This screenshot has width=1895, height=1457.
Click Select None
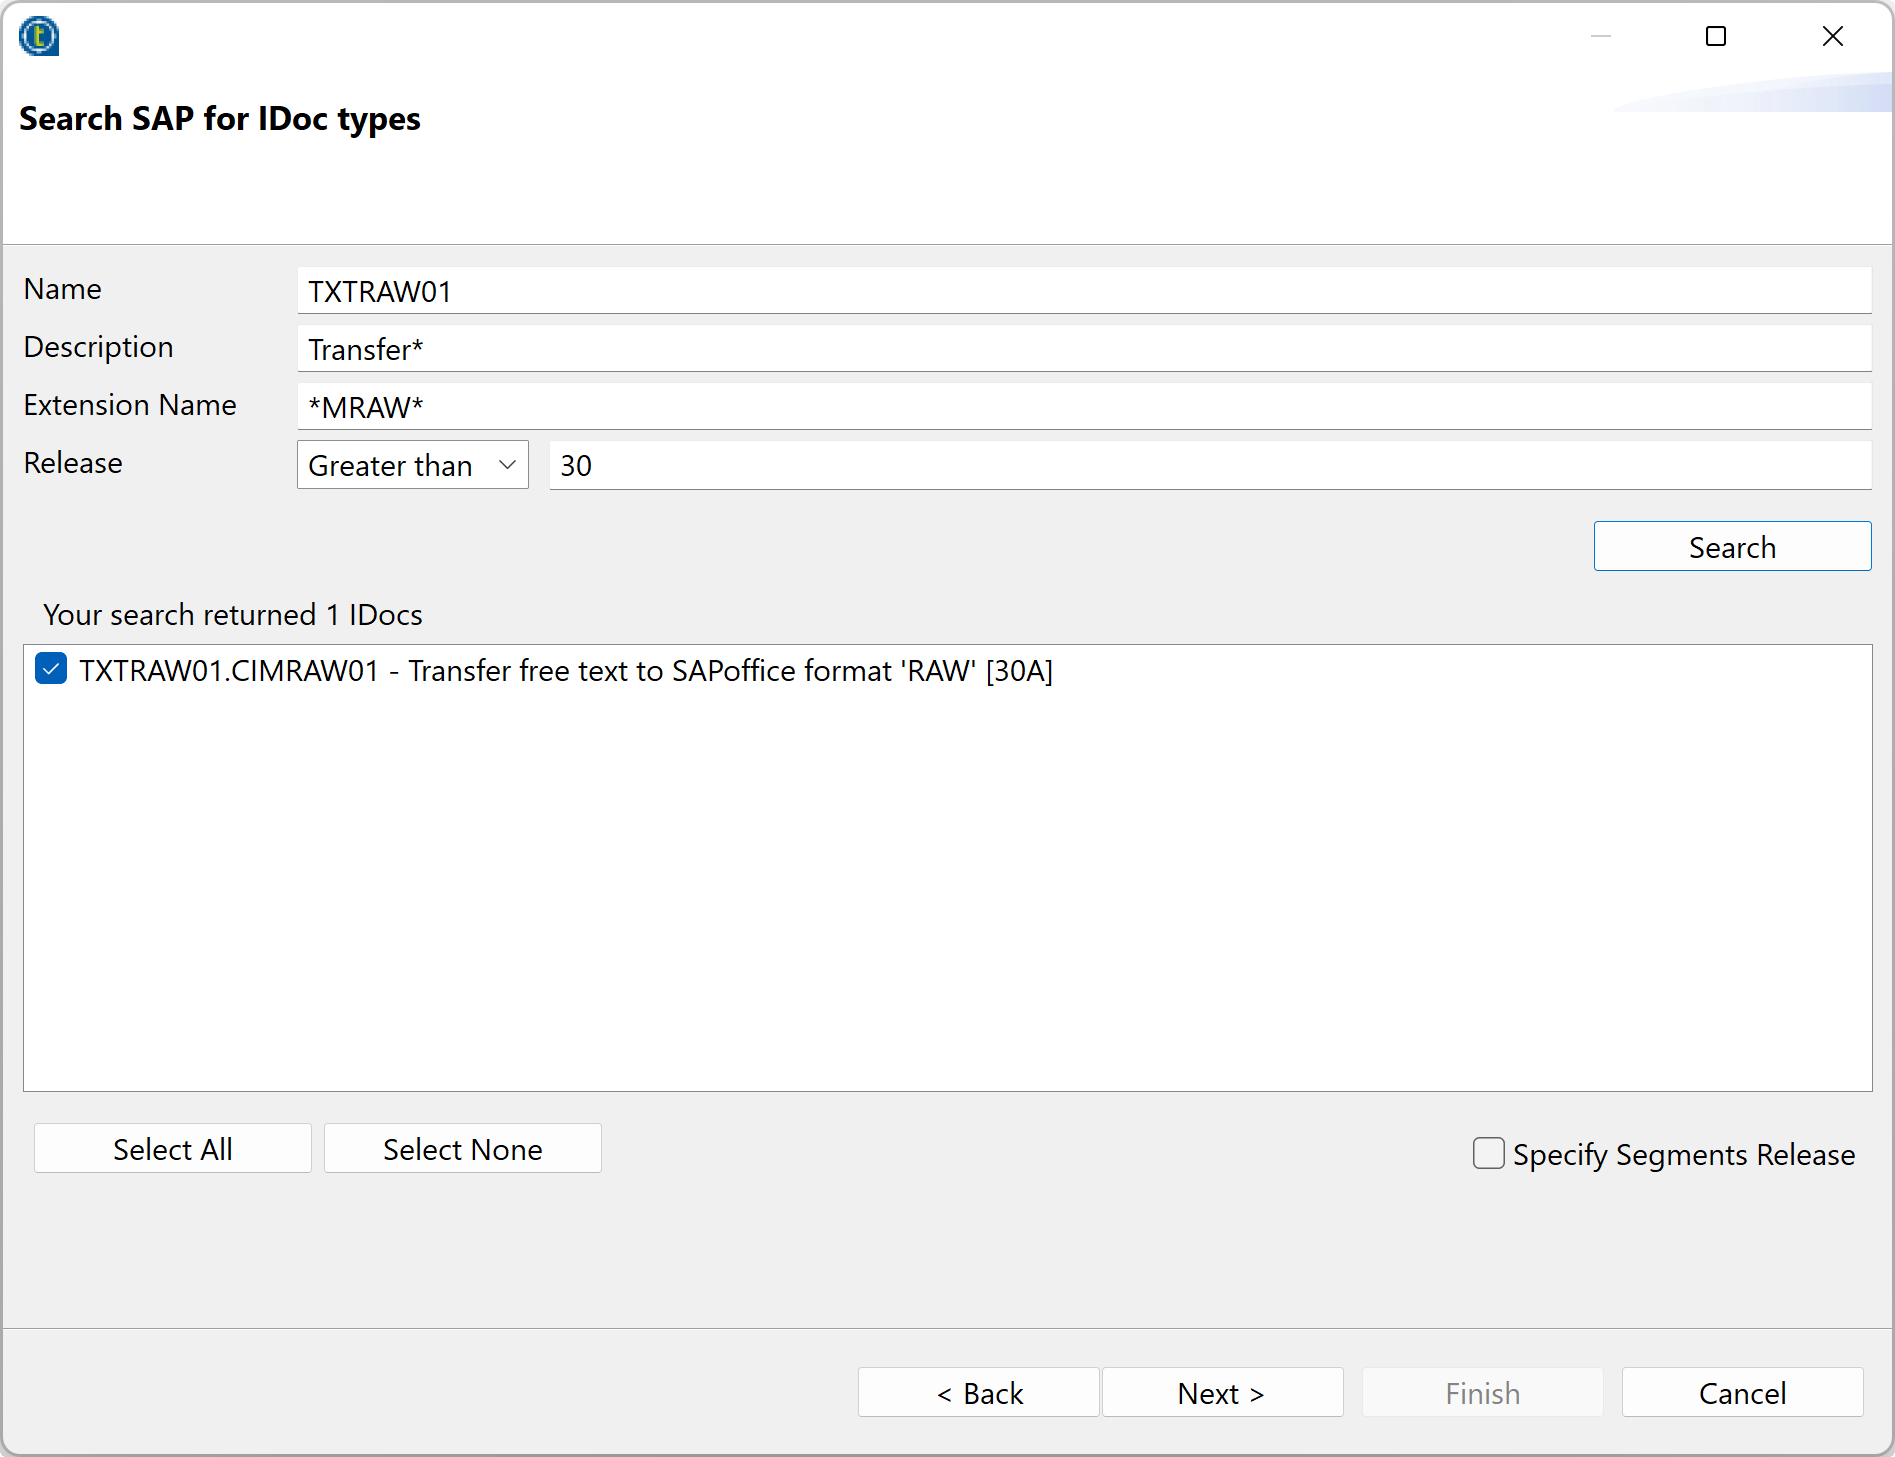[x=462, y=1148]
